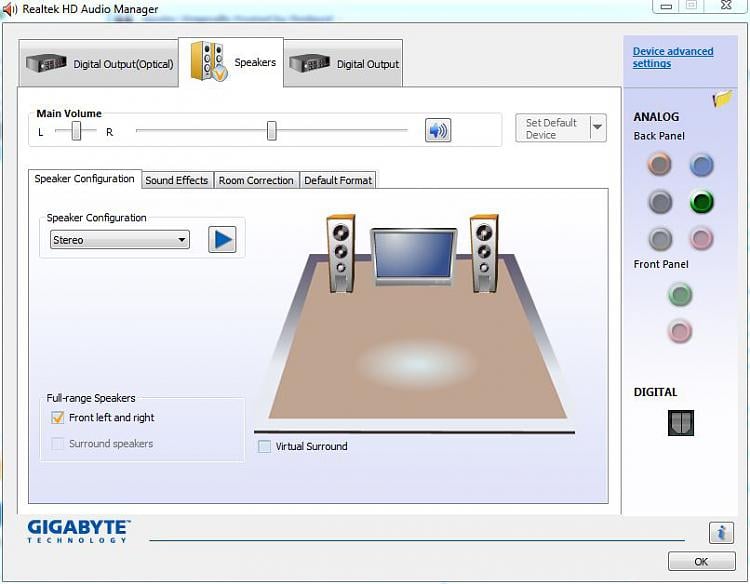This screenshot has height=584, width=750.
Task: Click the 'Main Volume' label
Action: 69,113
